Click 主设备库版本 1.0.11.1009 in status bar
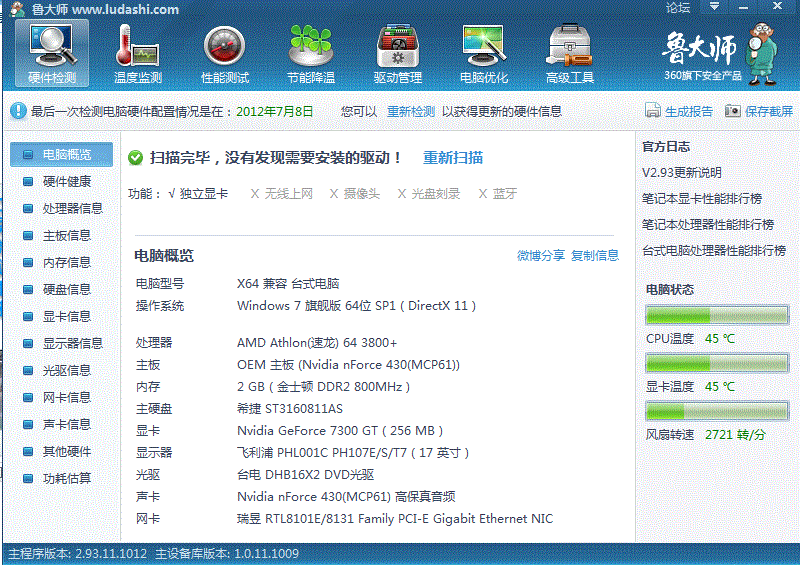This screenshot has height=565, width=800. 227,553
